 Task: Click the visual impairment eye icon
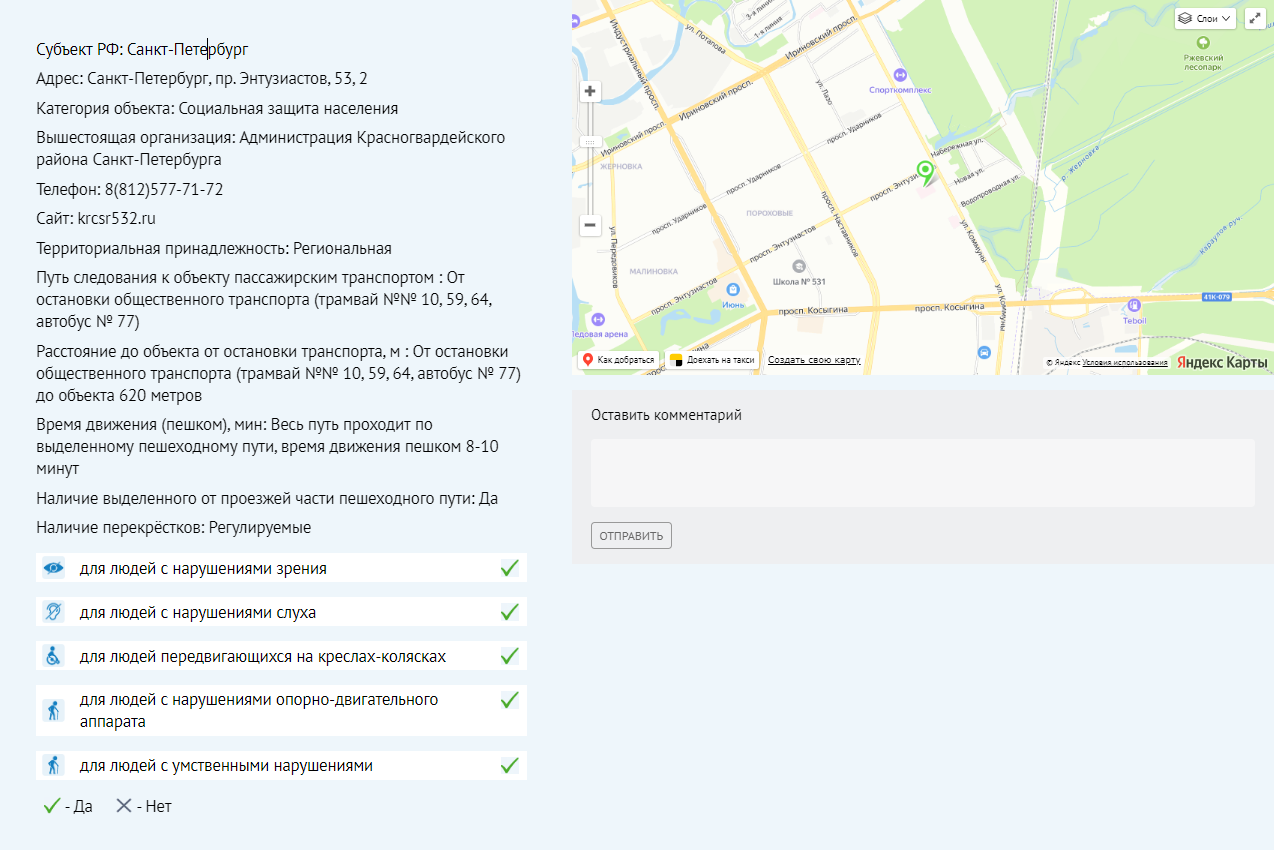pyautogui.click(x=53, y=568)
